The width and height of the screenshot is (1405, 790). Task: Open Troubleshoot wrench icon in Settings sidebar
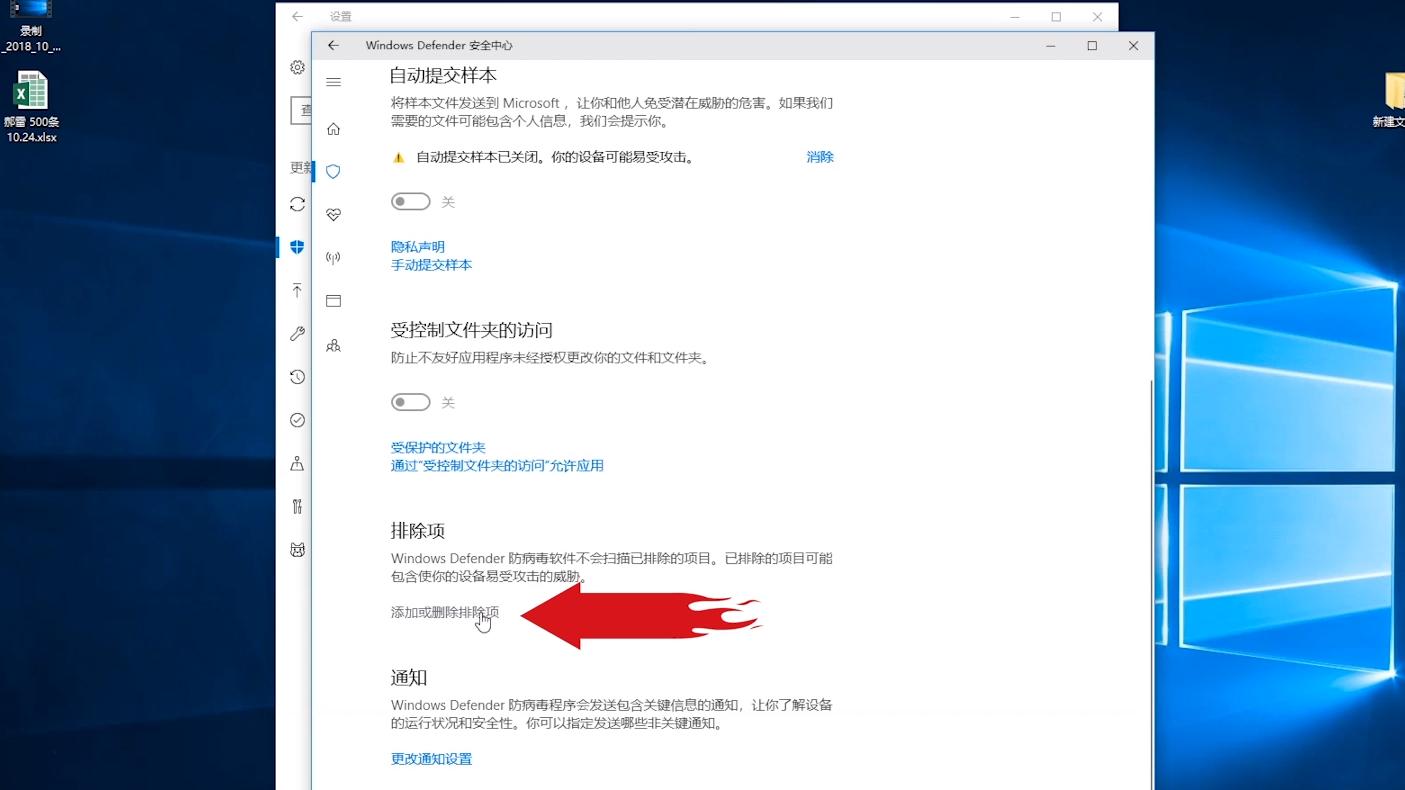(x=297, y=334)
